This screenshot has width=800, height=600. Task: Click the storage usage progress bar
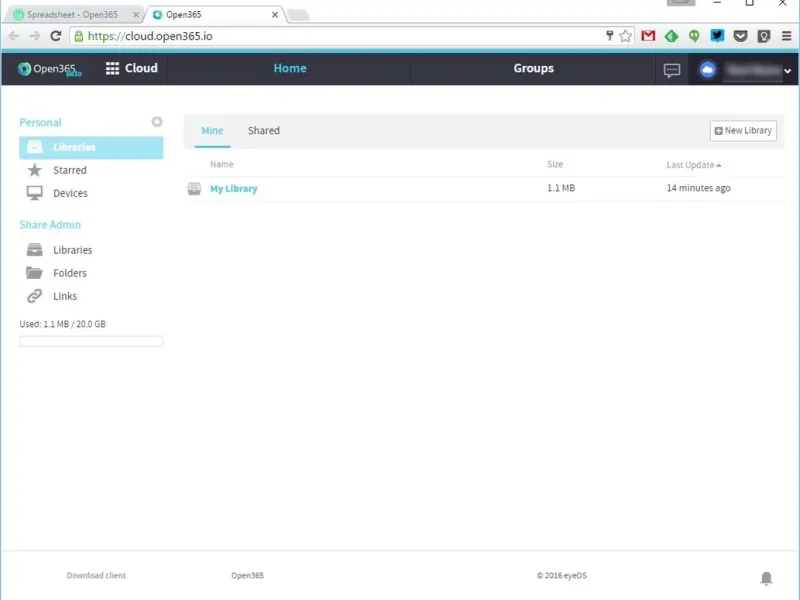[x=91, y=341]
